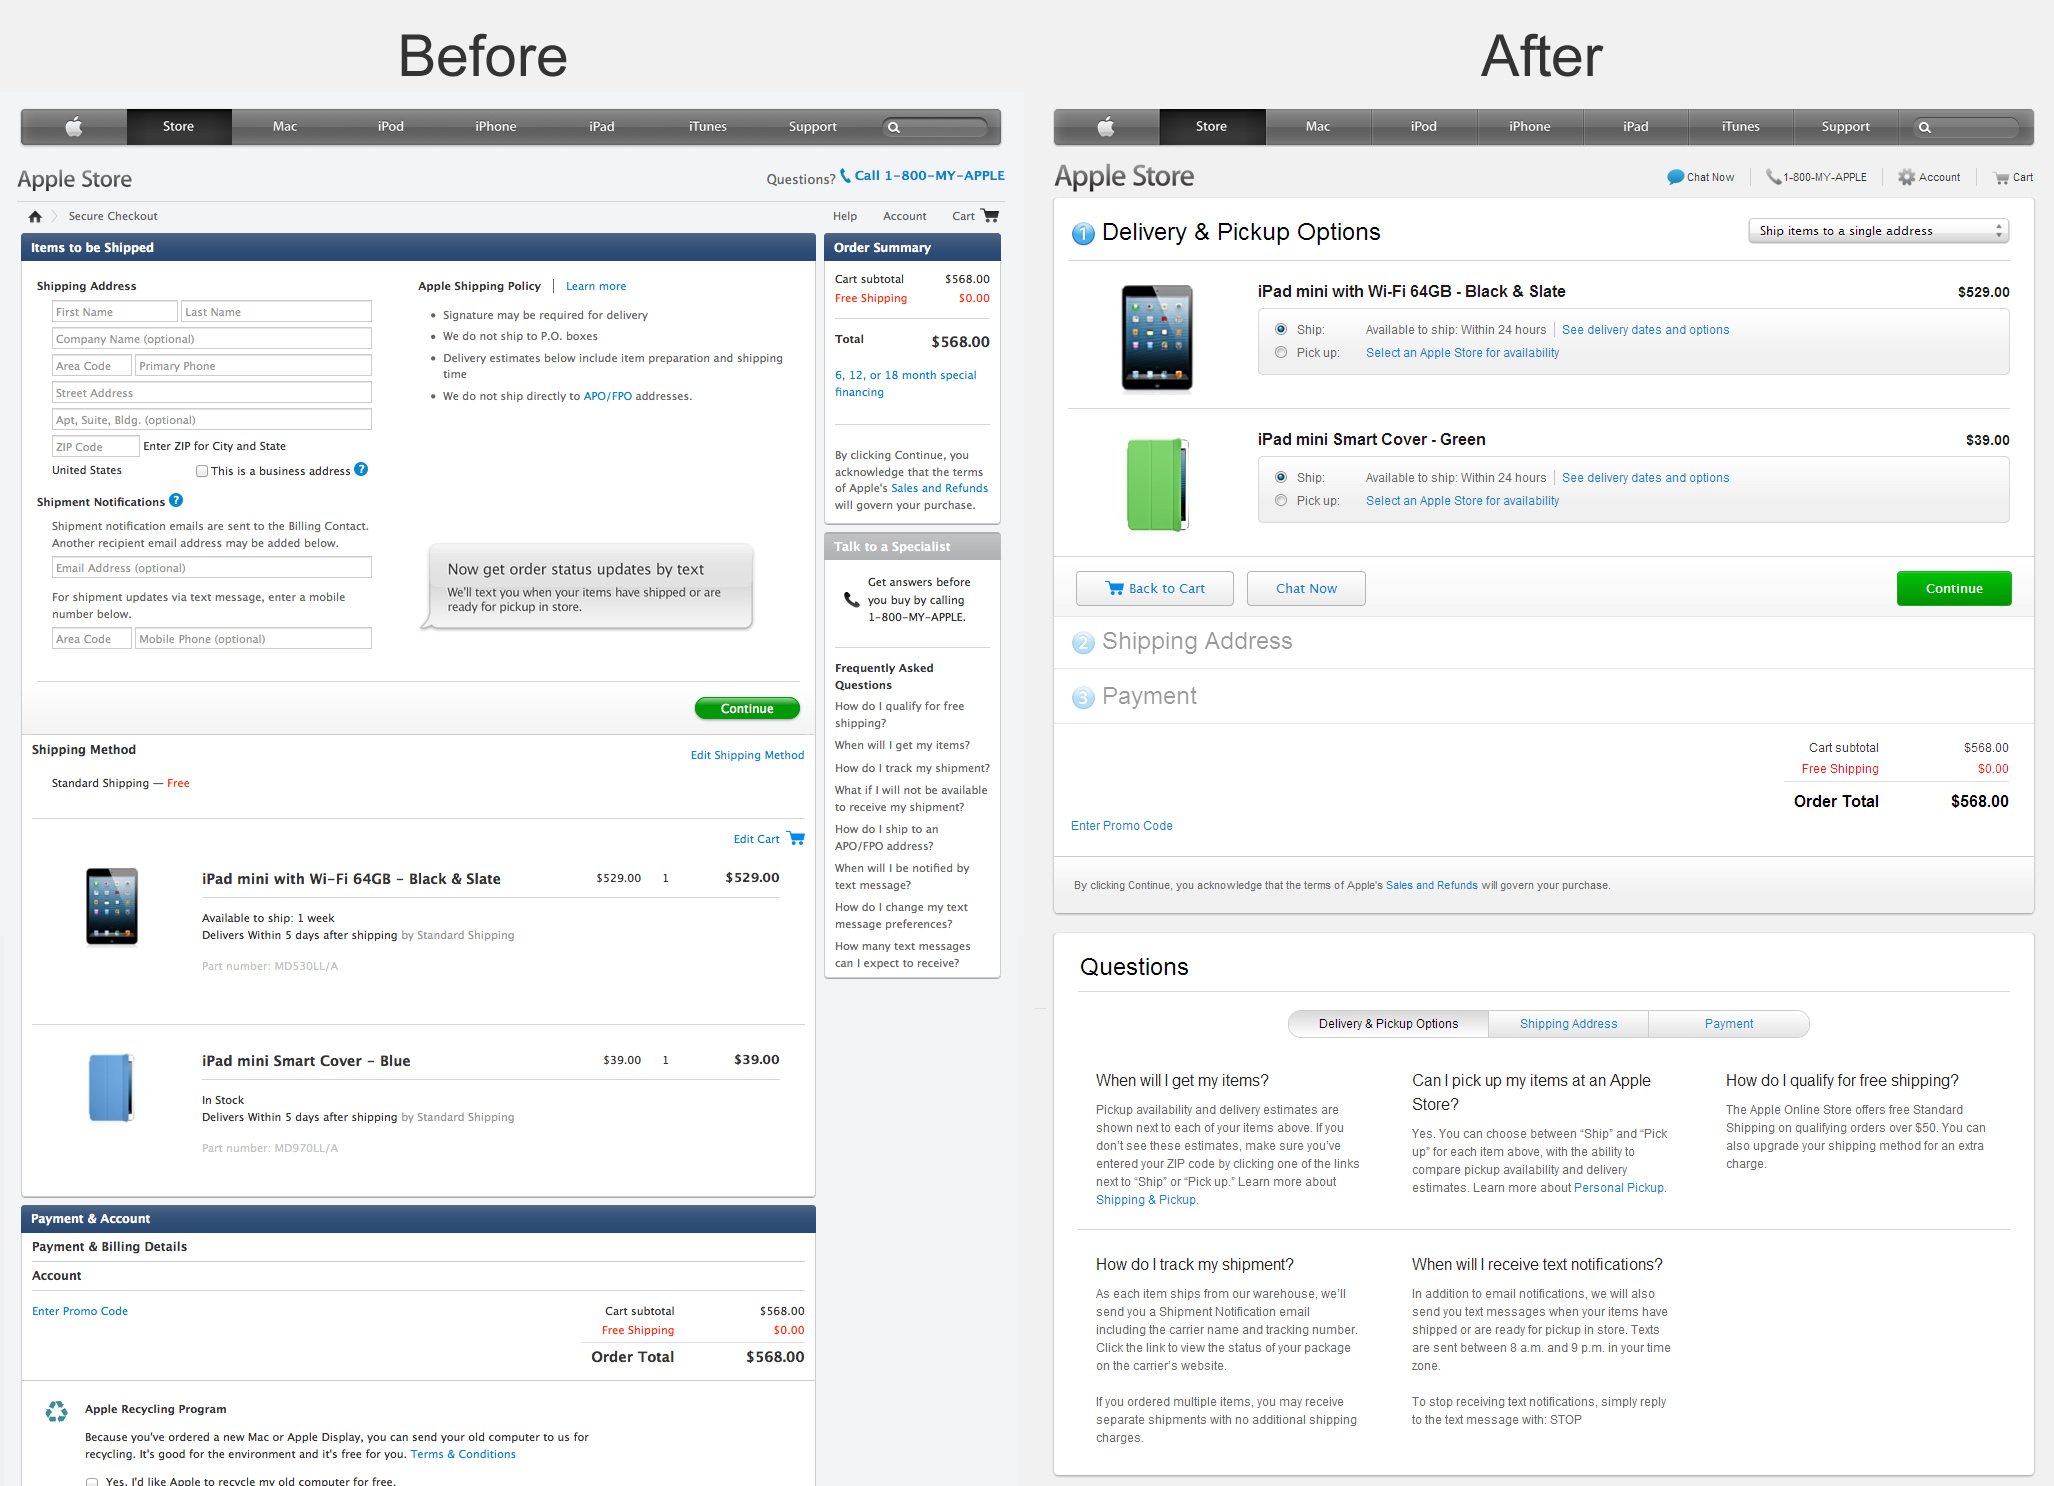The width and height of the screenshot is (2054, 1486).
Task: Check 'This is a business address'
Action: point(202,471)
